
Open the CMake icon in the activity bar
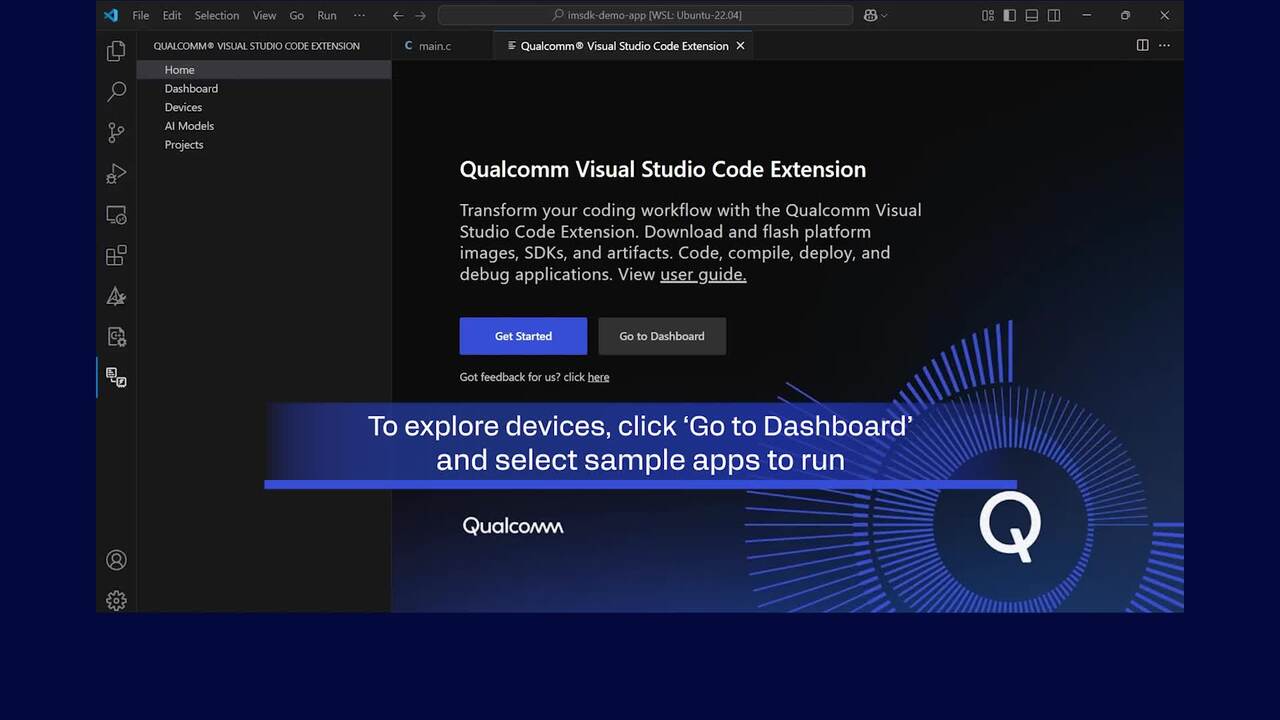tap(116, 297)
